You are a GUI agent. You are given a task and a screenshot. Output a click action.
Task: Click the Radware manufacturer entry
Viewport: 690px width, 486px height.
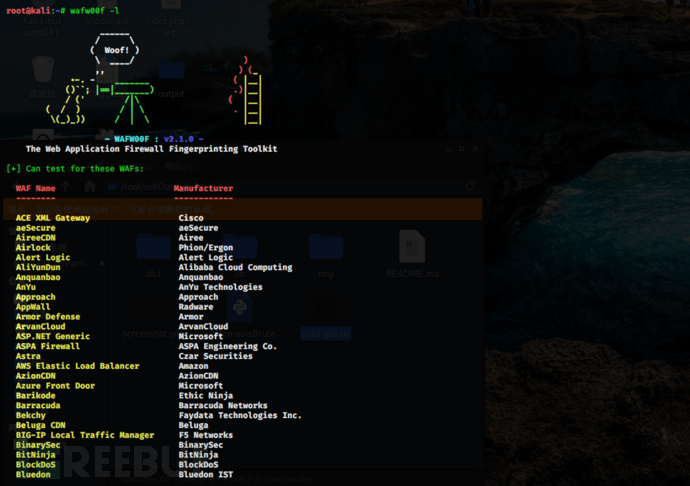(196, 307)
